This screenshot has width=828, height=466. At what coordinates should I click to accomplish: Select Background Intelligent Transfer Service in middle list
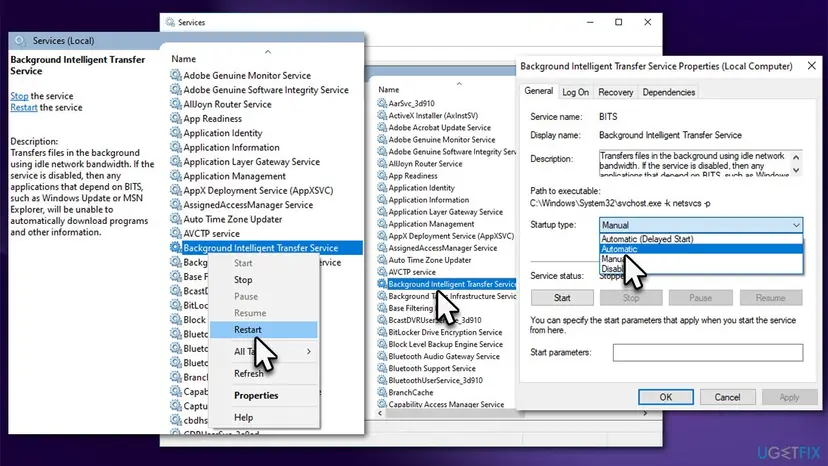tap(451, 284)
